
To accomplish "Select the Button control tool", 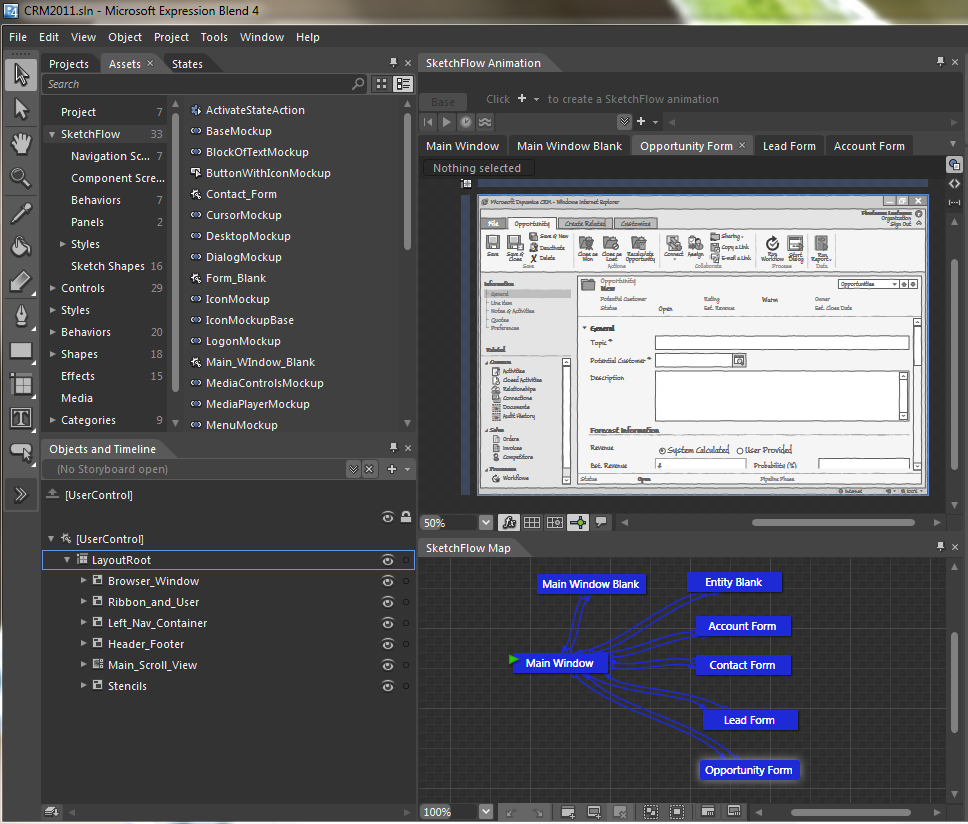I will tap(21, 453).
